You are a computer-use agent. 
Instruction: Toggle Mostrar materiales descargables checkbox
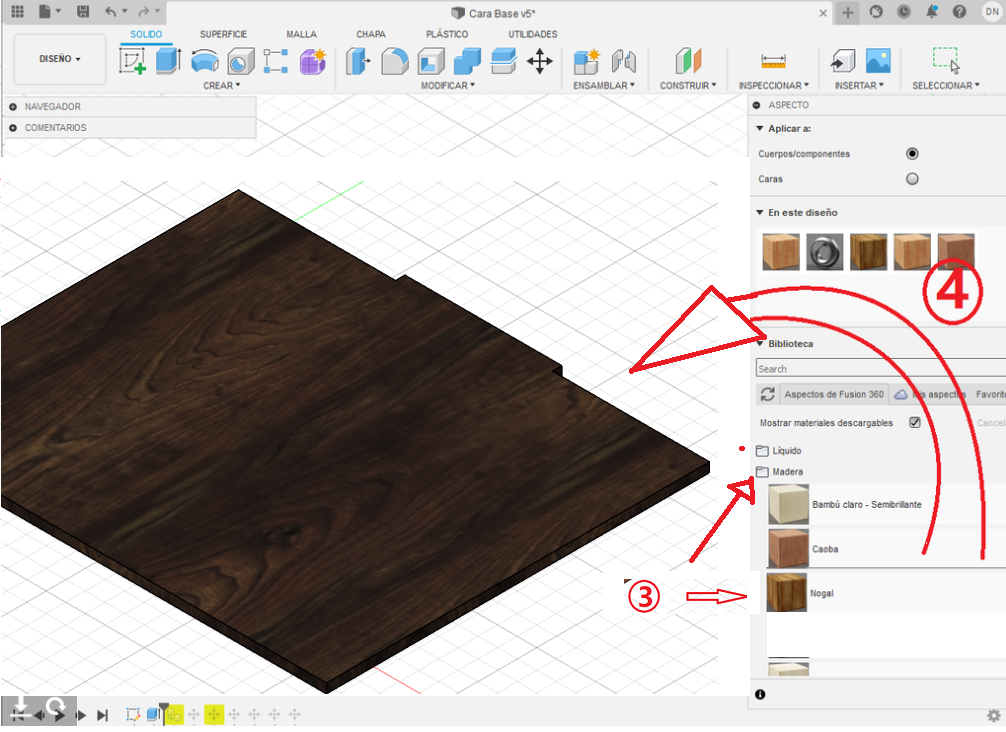915,422
